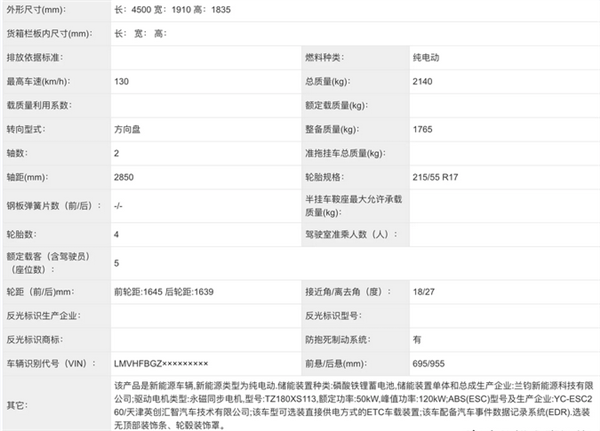Select overhang value 695/955
Viewport: 600px width, 431px height.
pyautogui.click(x=429, y=364)
